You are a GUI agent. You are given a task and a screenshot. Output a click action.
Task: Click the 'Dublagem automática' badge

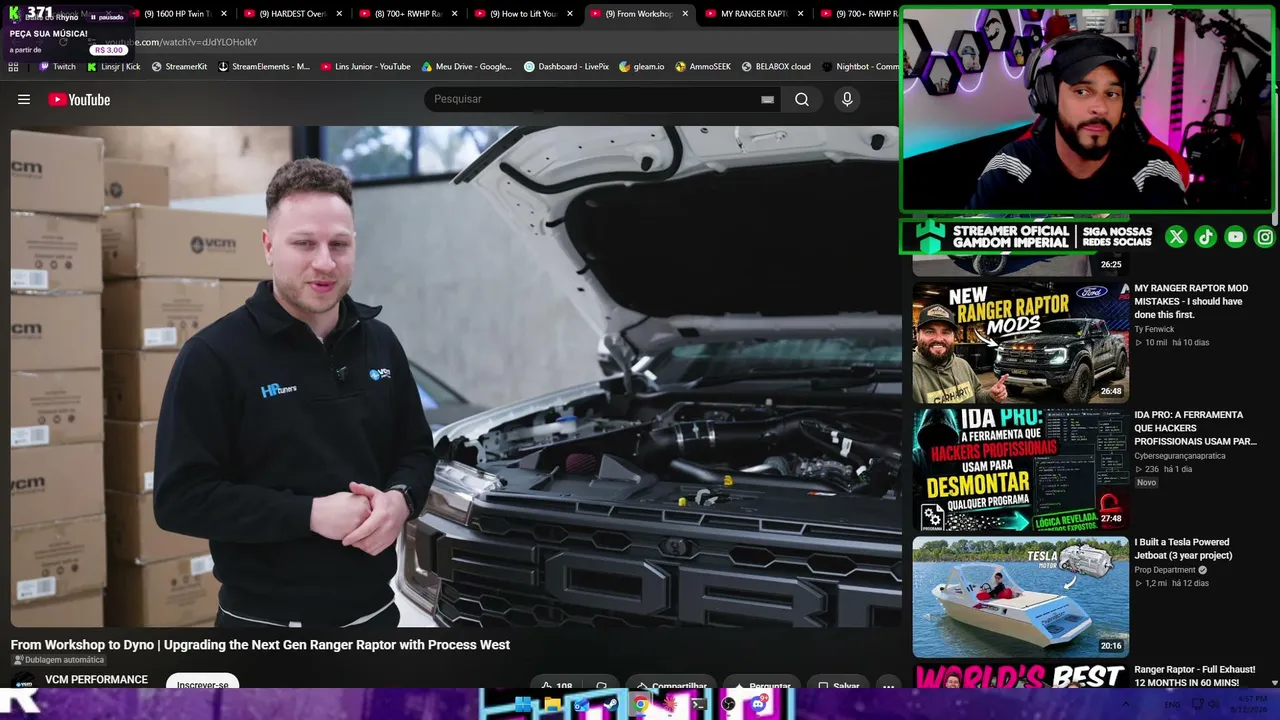tap(58, 660)
